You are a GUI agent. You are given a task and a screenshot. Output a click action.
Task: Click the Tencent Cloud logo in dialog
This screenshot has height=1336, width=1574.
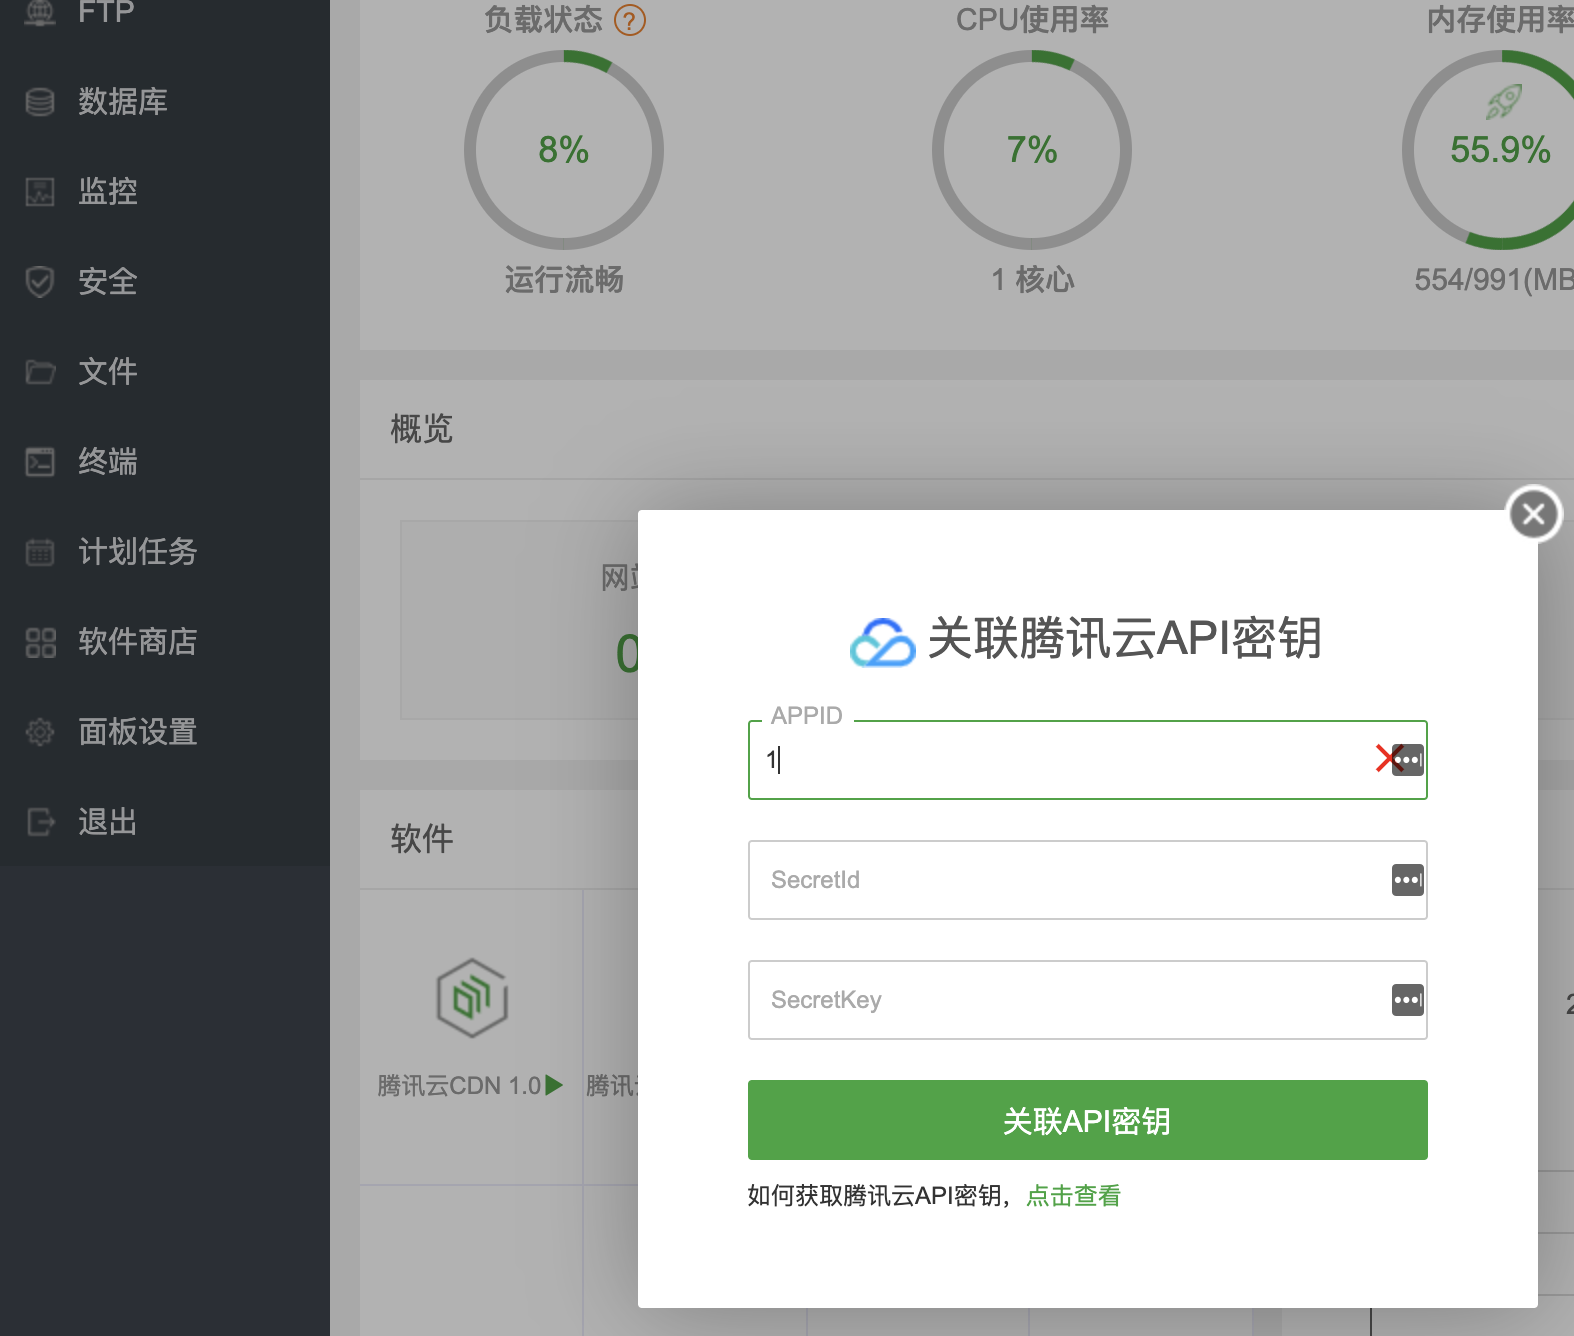coord(882,641)
